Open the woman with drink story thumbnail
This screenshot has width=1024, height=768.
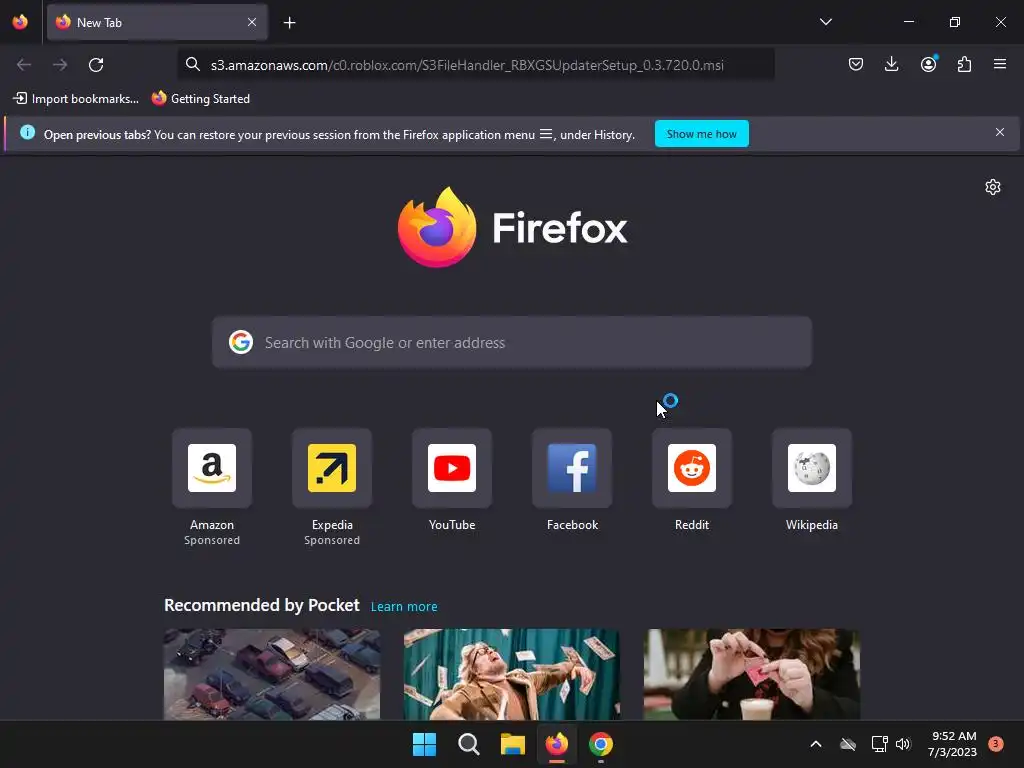(x=752, y=674)
